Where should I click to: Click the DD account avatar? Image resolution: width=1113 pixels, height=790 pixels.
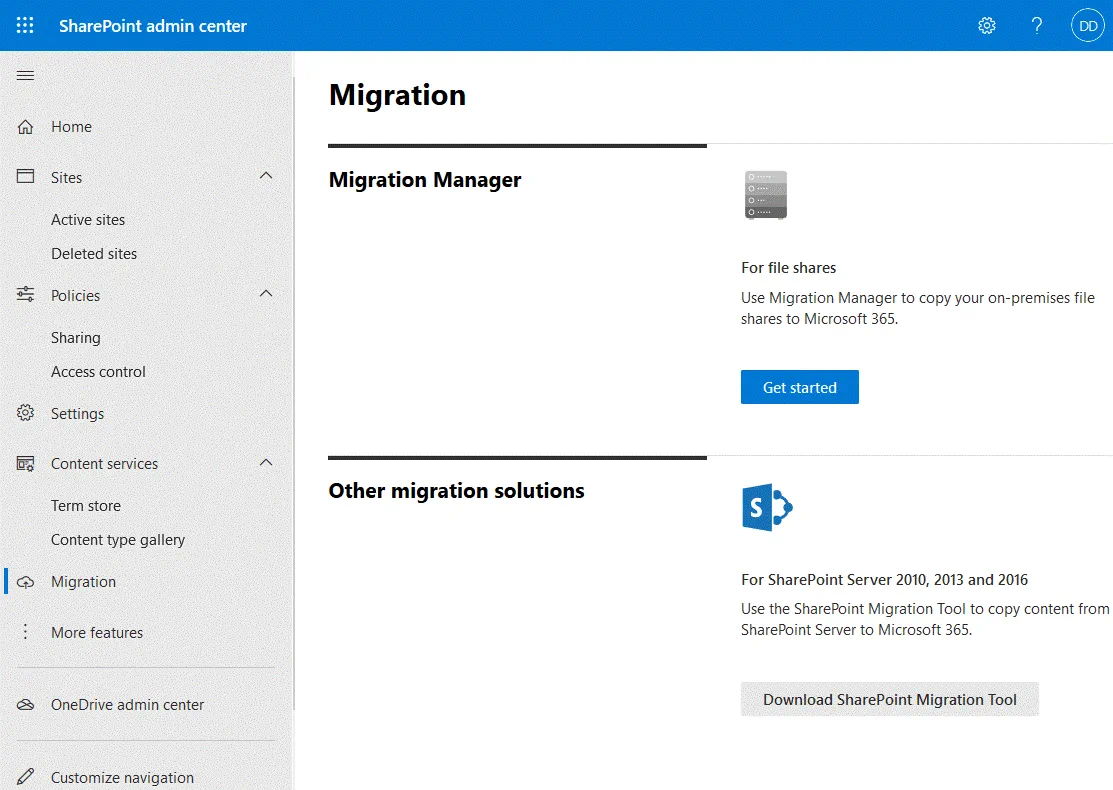(x=1087, y=25)
